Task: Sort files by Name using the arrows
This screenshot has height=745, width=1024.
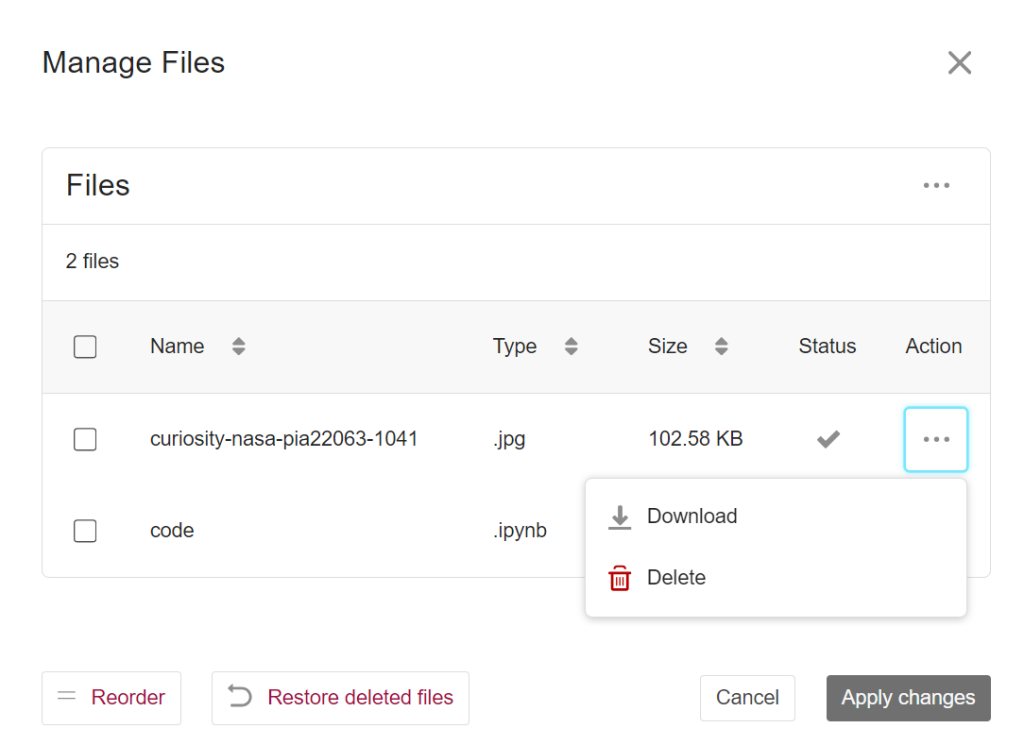Action: tap(238, 346)
